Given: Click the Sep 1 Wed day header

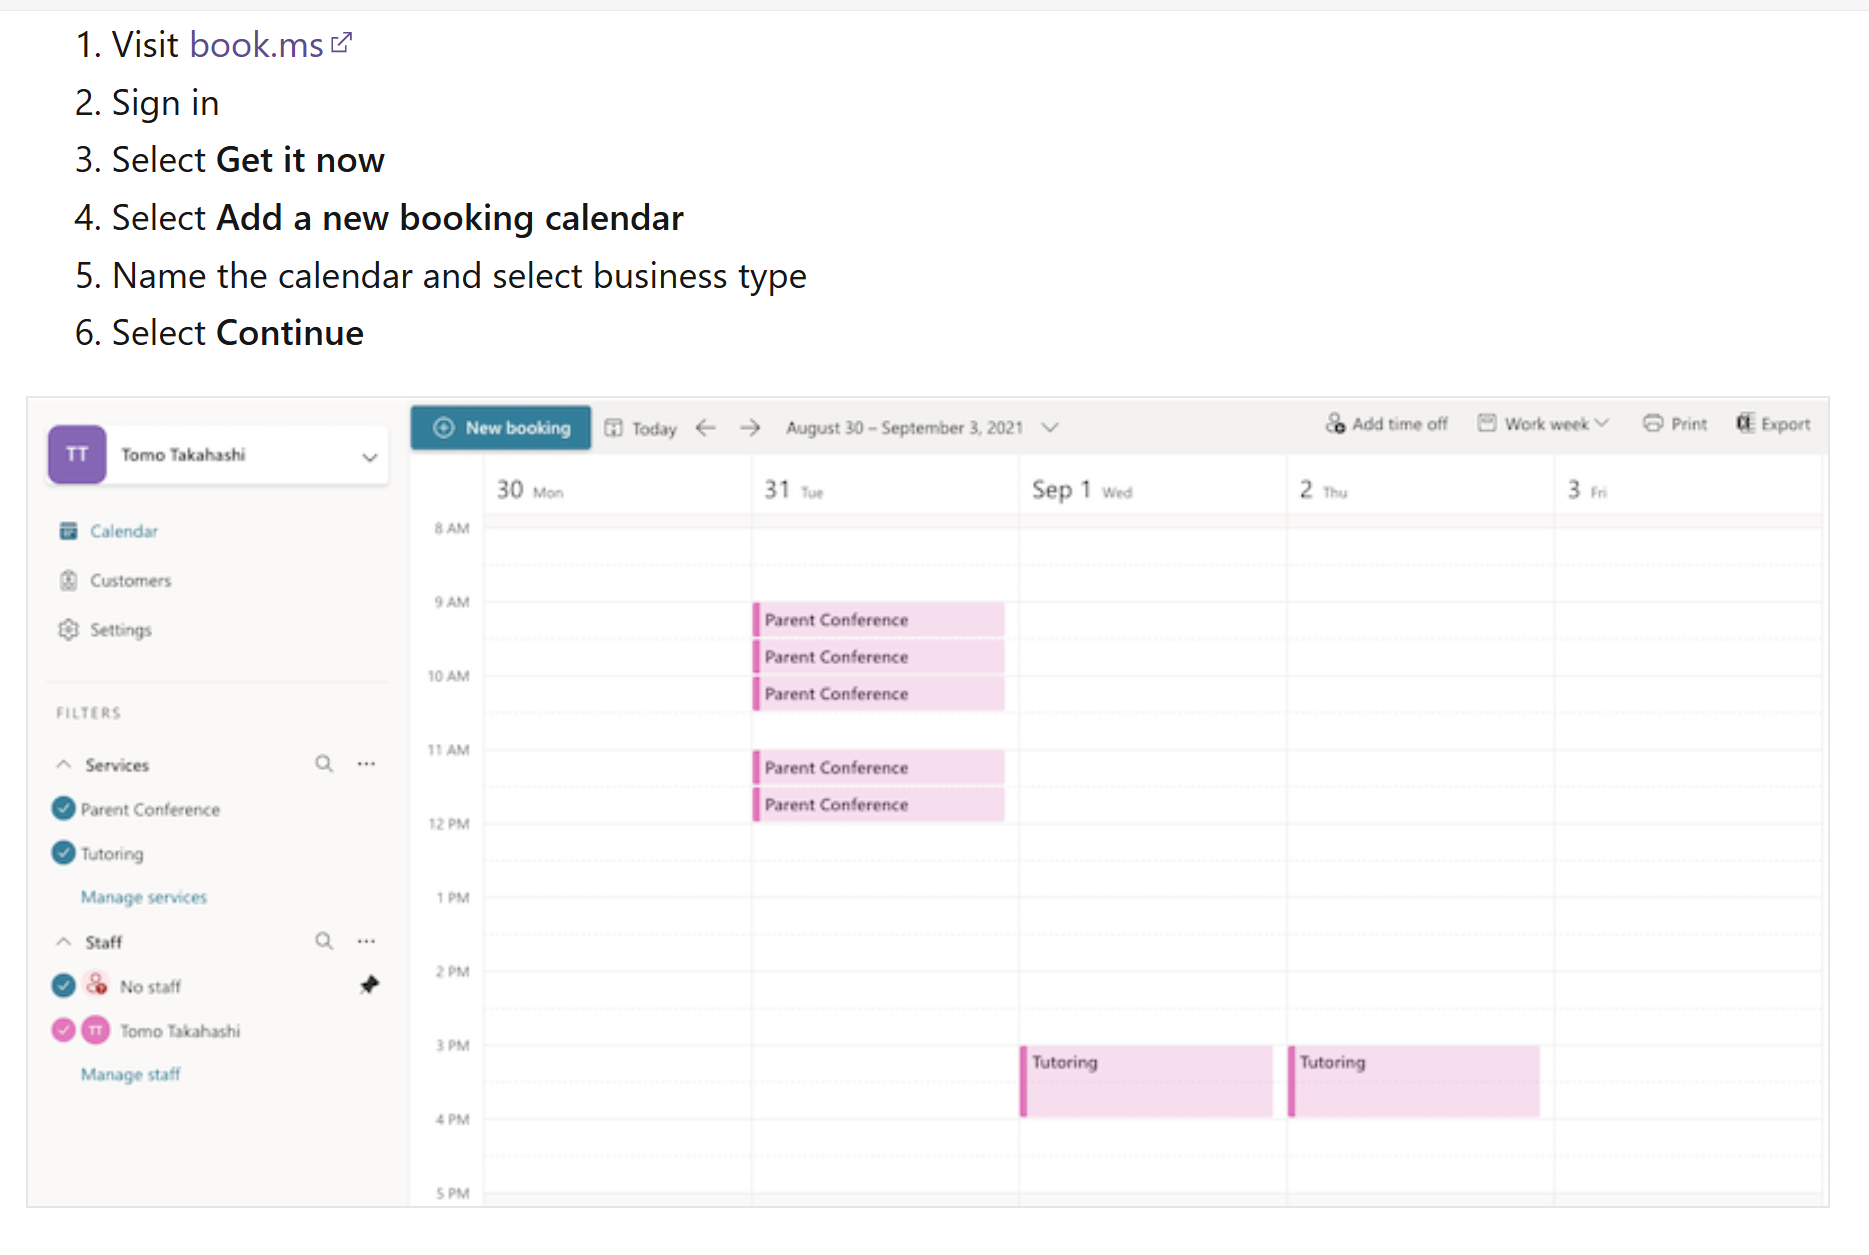Looking at the screenshot, I should pyautogui.click(x=1082, y=490).
